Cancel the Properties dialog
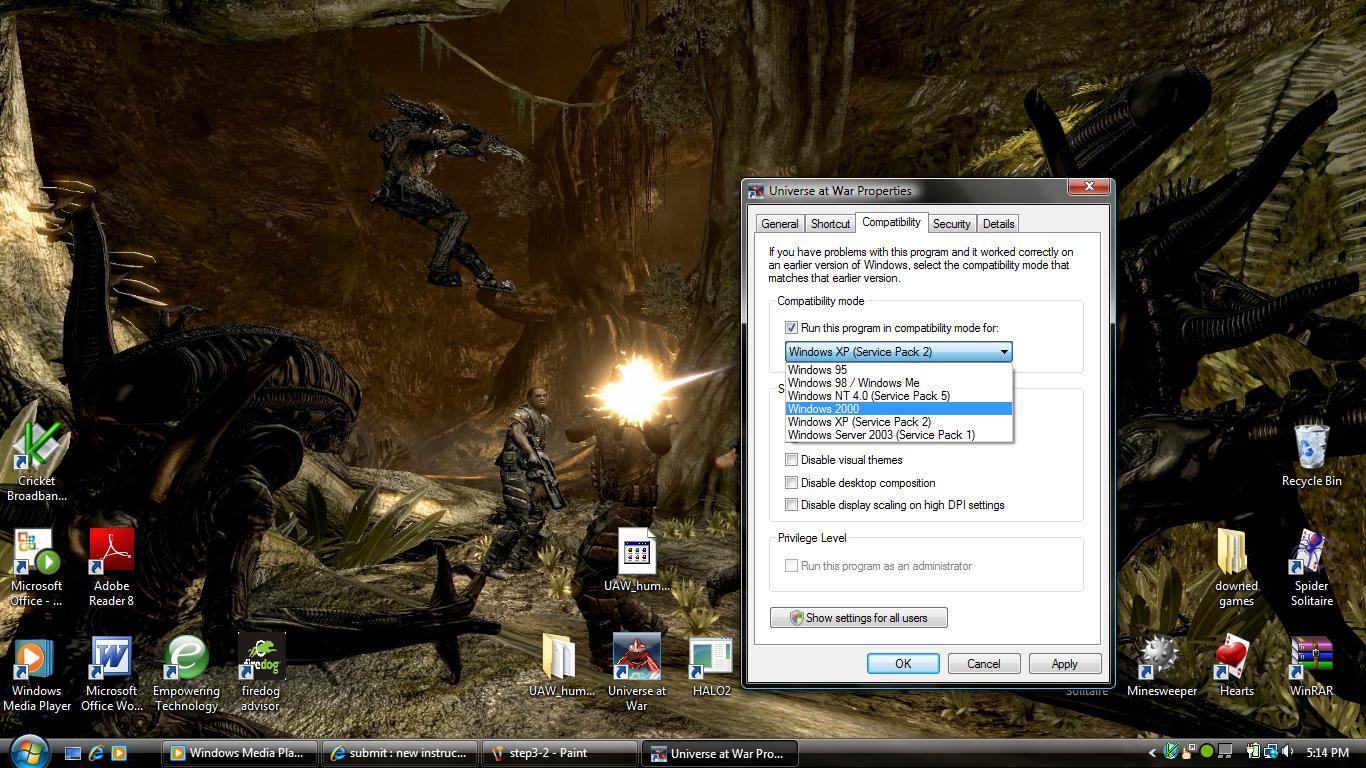Screen dimensions: 1366x768 click(x=983, y=664)
